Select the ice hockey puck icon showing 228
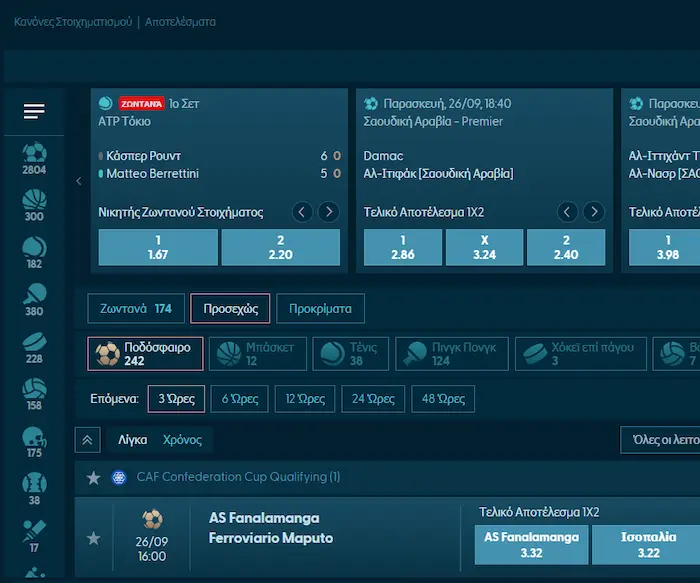The image size is (700, 583). 34,346
